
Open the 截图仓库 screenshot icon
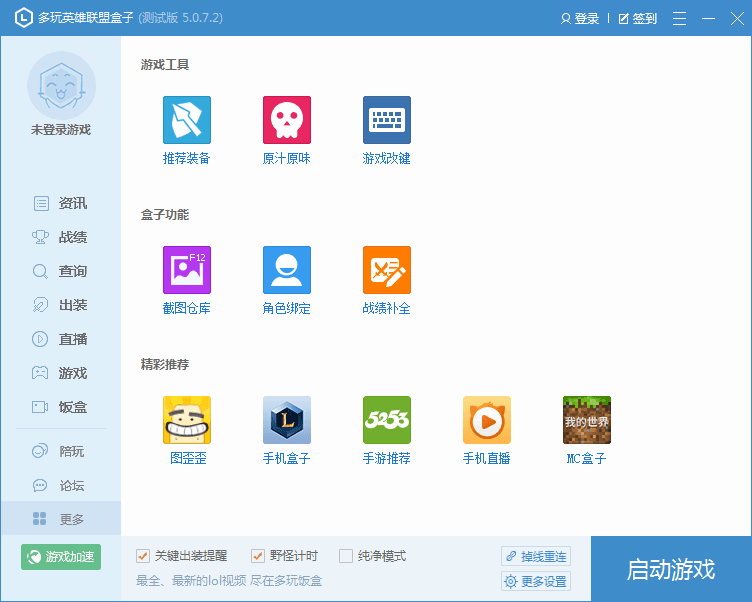pyautogui.click(x=187, y=270)
